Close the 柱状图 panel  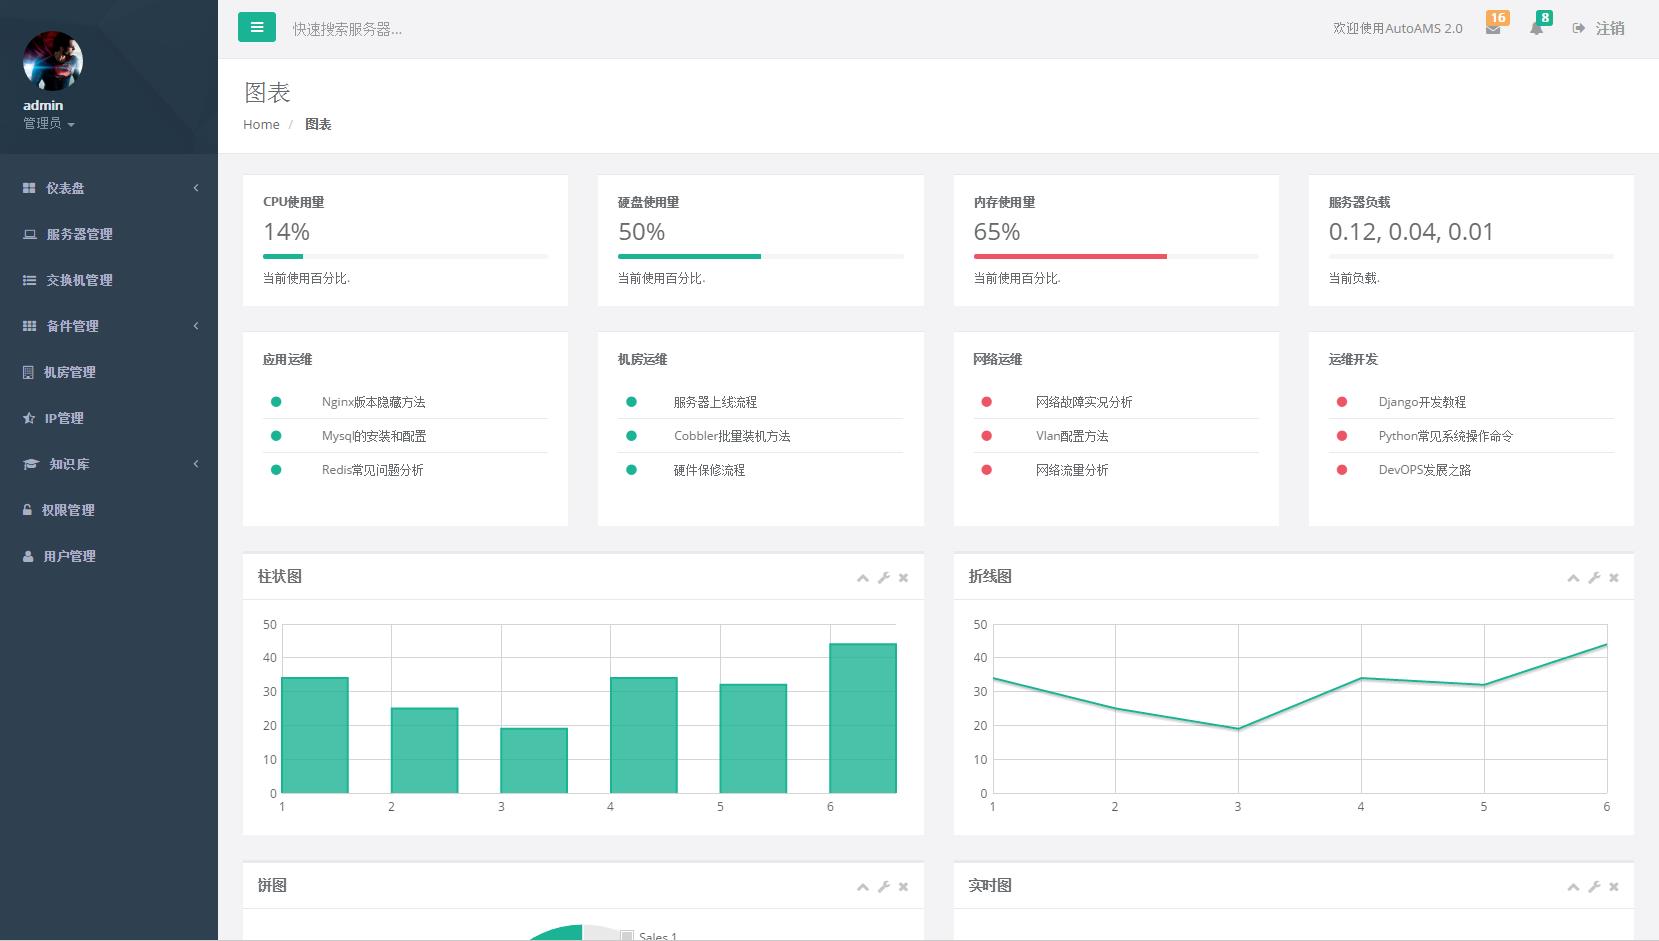click(903, 578)
